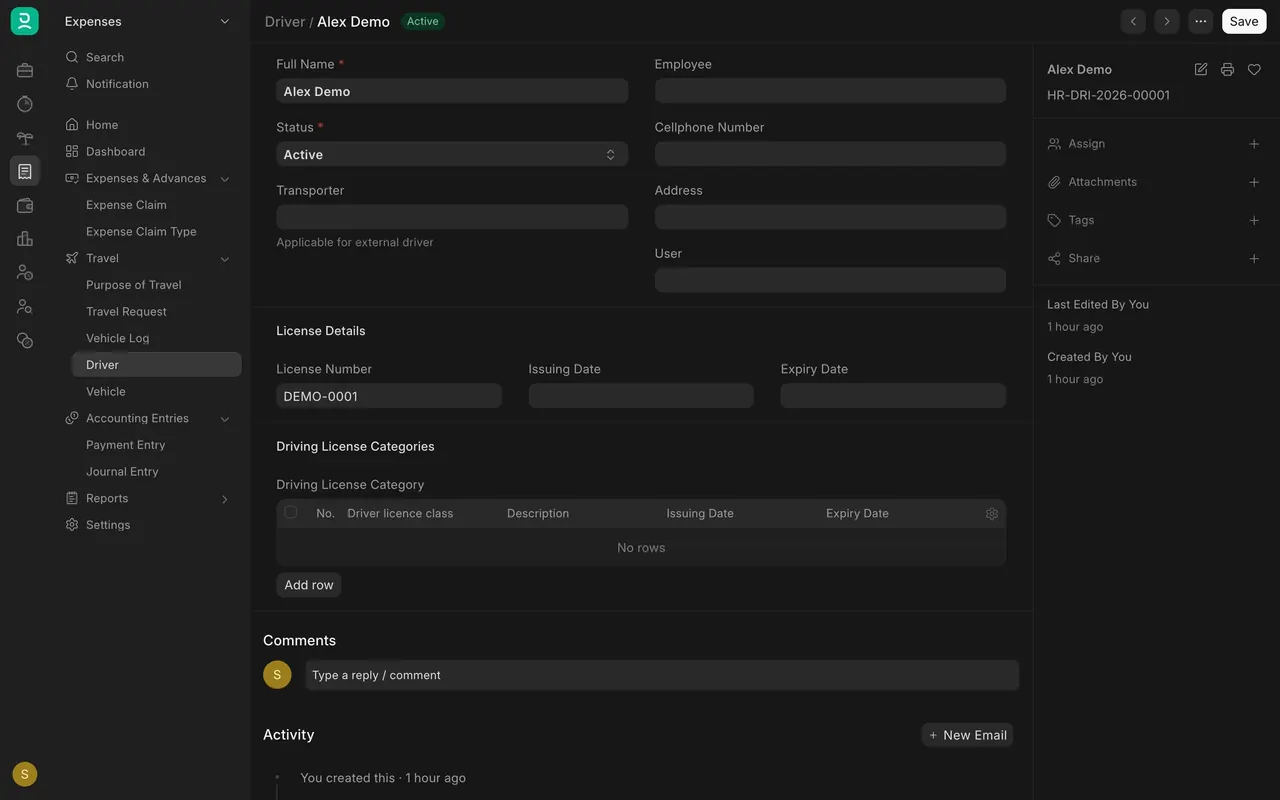Viewport: 1280px width, 800px height.
Task: Click the New Email button
Action: click(x=967, y=735)
